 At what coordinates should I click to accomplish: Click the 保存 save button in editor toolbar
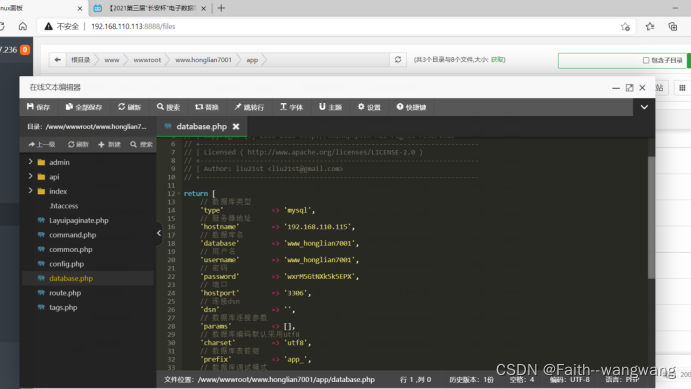(x=38, y=107)
